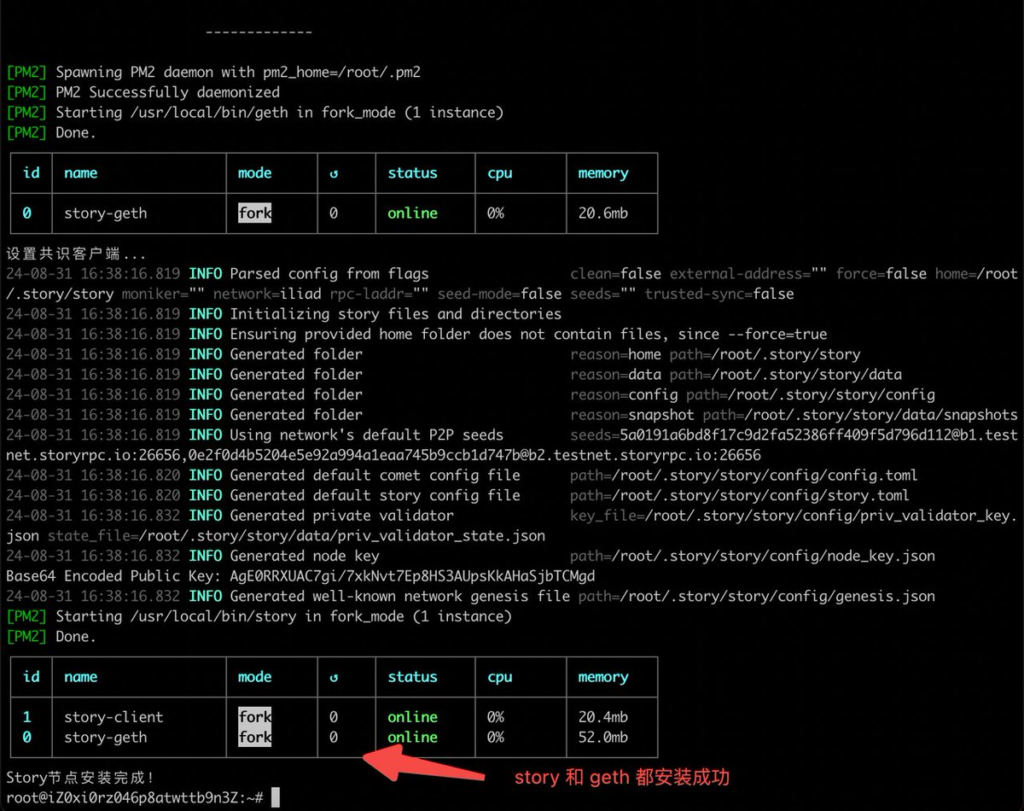Click 'Initializing story files and directories' message

(396, 314)
